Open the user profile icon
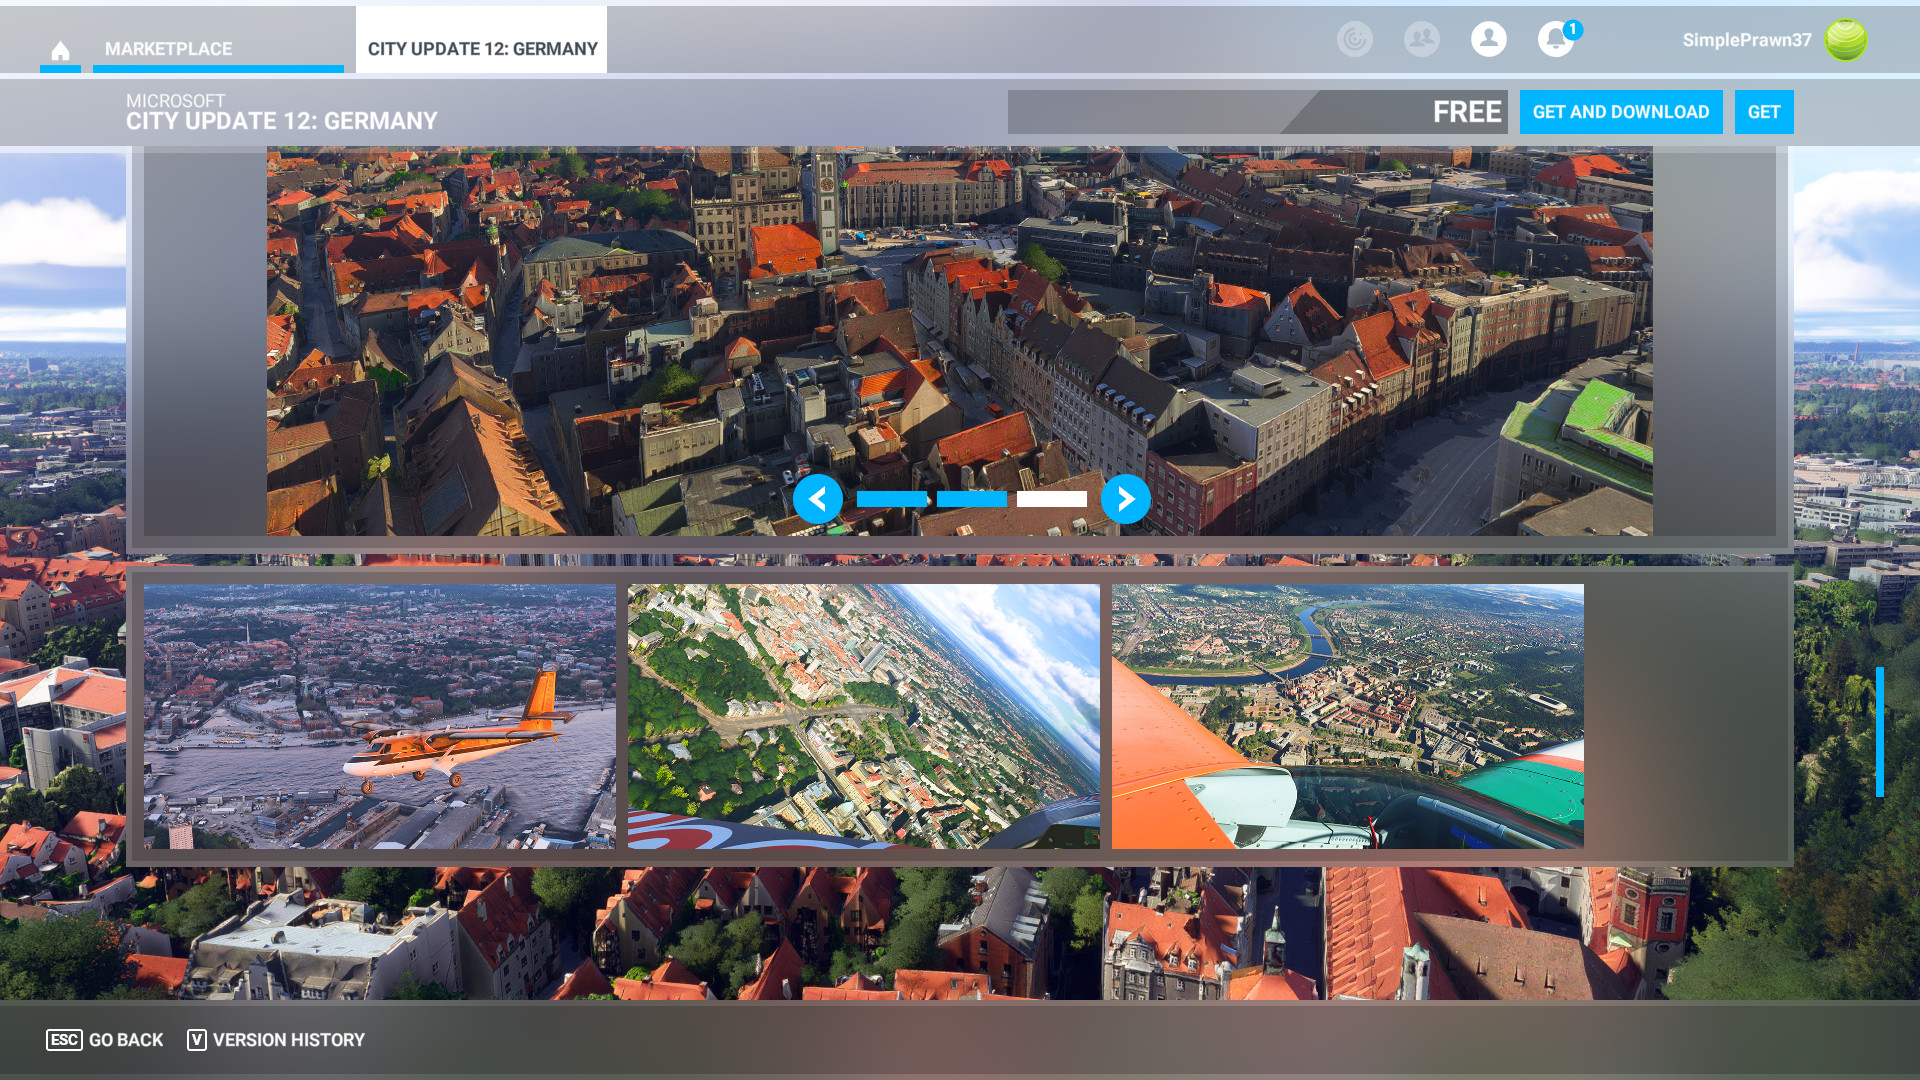The image size is (1920, 1080). click(1488, 39)
